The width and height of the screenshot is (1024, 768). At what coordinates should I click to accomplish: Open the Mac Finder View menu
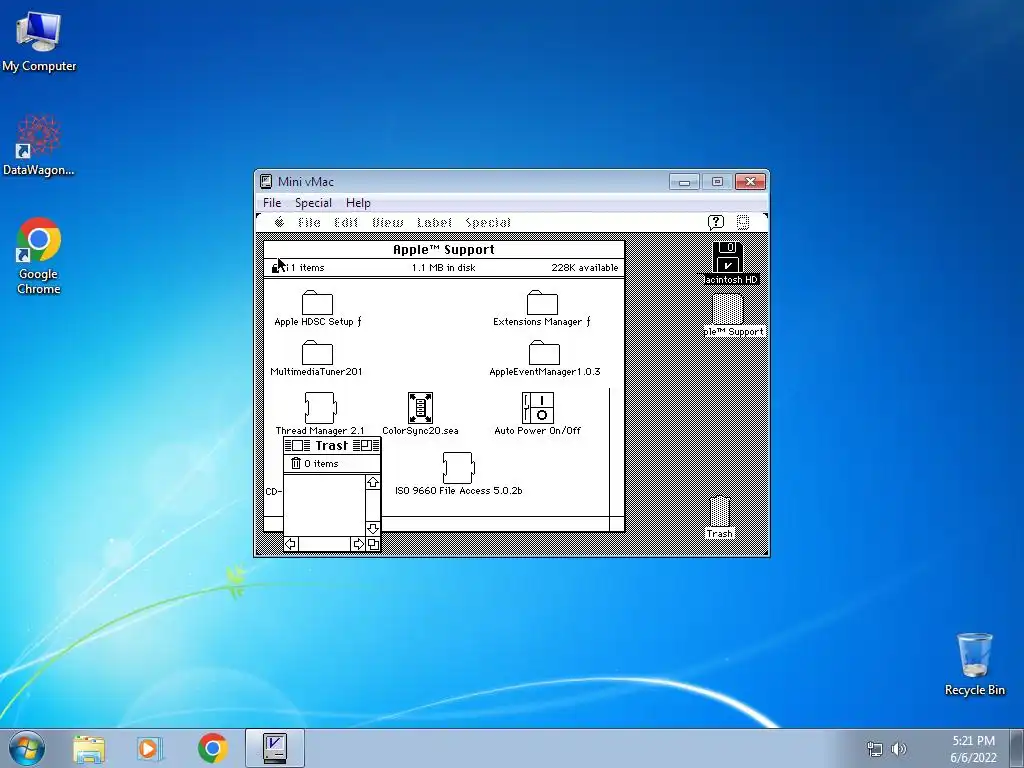tap(388, 223)
